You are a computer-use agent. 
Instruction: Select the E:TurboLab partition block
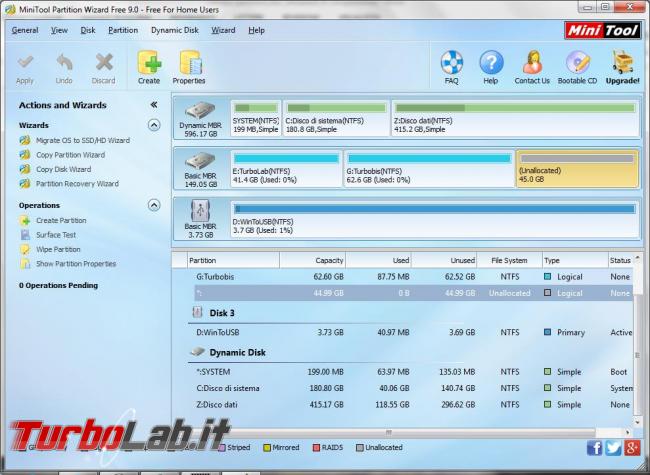(x=286, y=169)
